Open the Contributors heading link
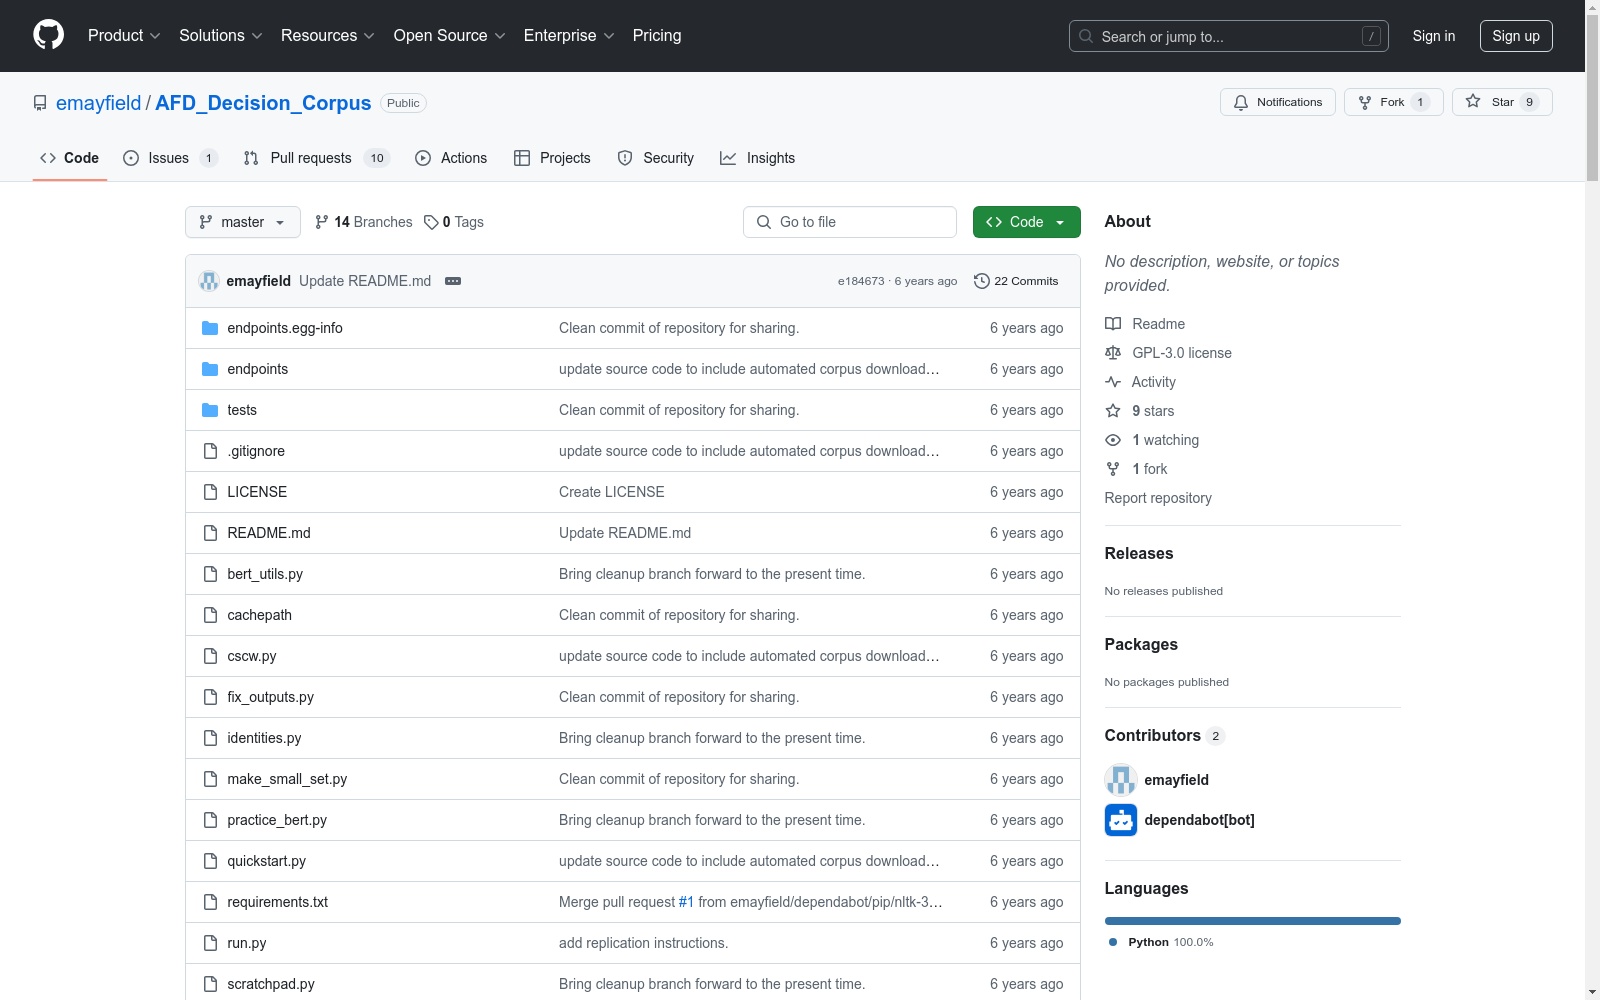 coord(1165,735)
